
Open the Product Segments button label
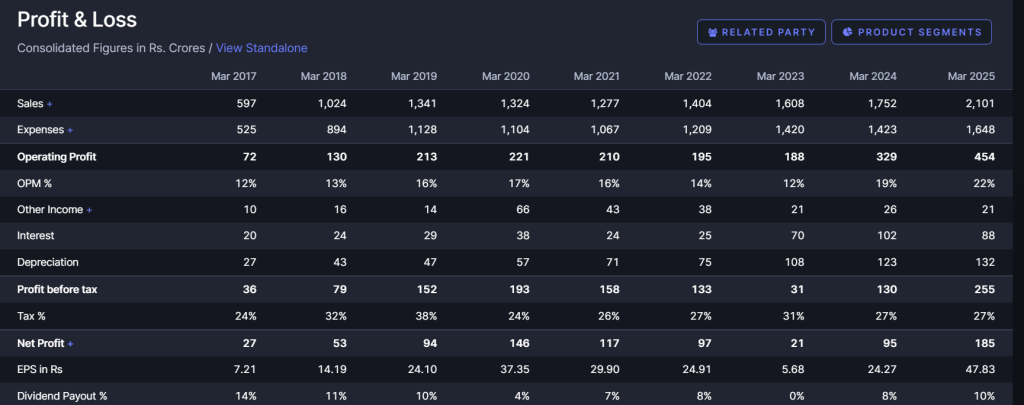click(x=919, y=32)
